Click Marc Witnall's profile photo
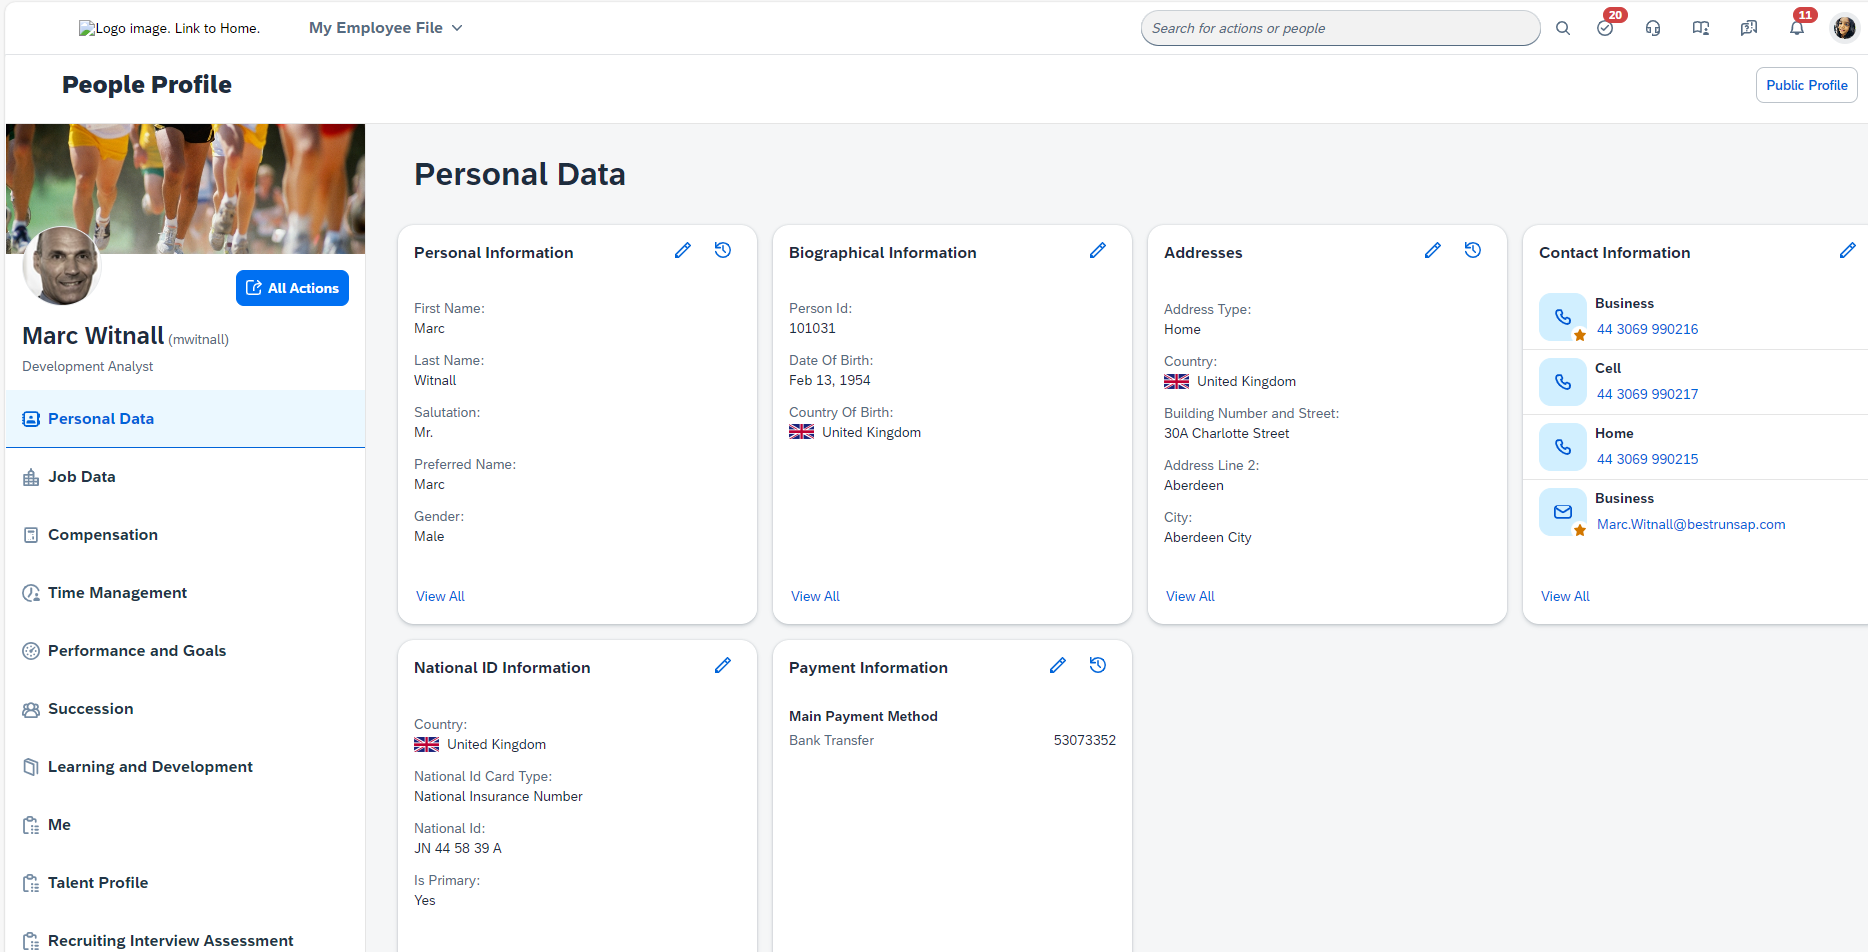 click(62, 266)
